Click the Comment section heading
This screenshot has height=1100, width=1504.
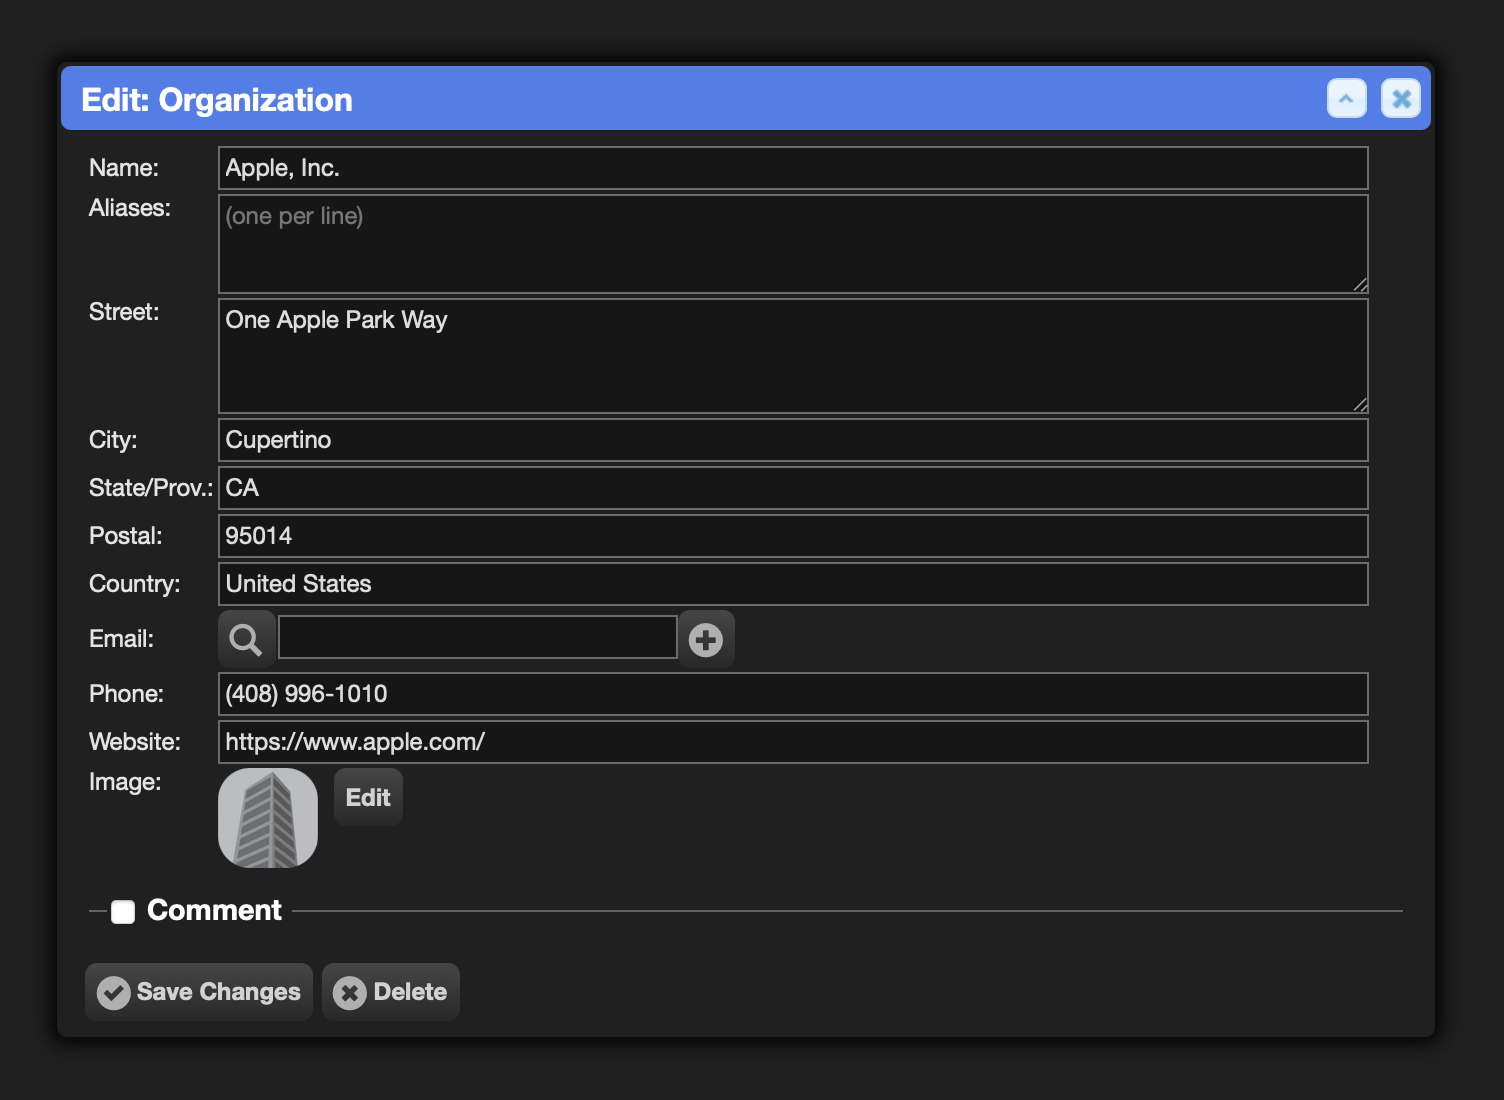tap(214, 910)
